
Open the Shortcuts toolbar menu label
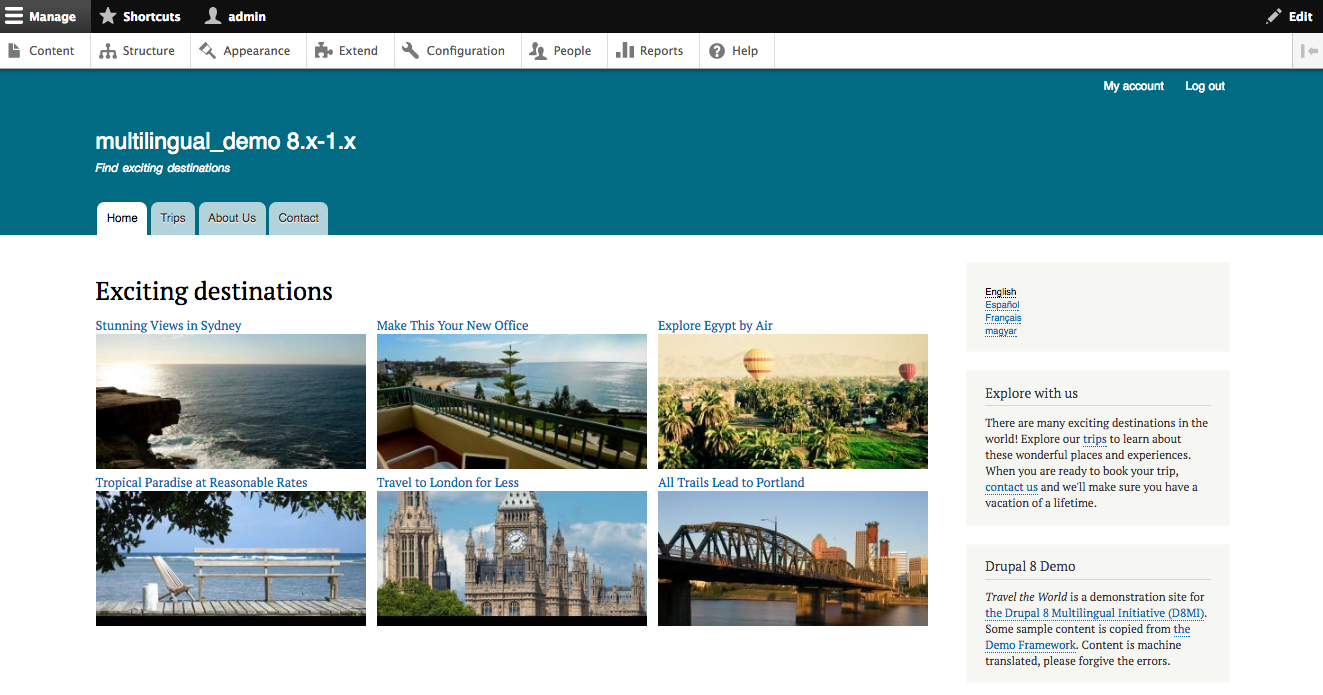tap(152, 17)
